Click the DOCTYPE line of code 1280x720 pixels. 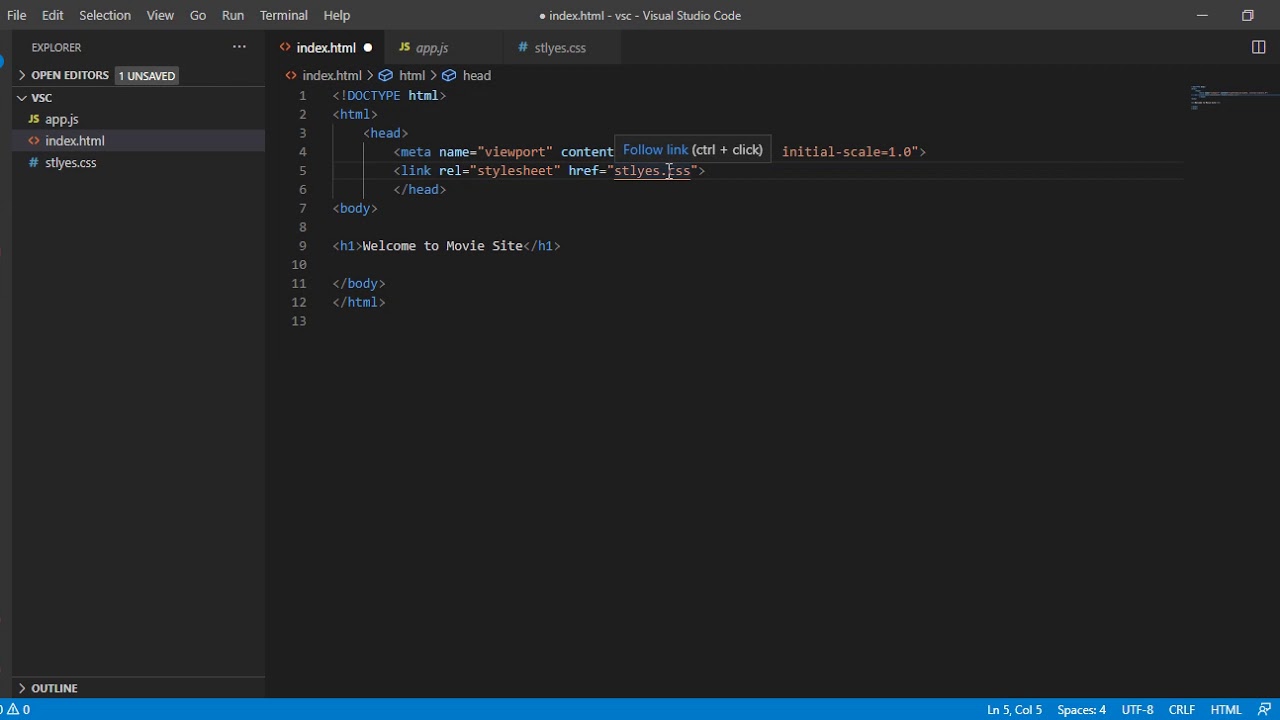point(389,96)
